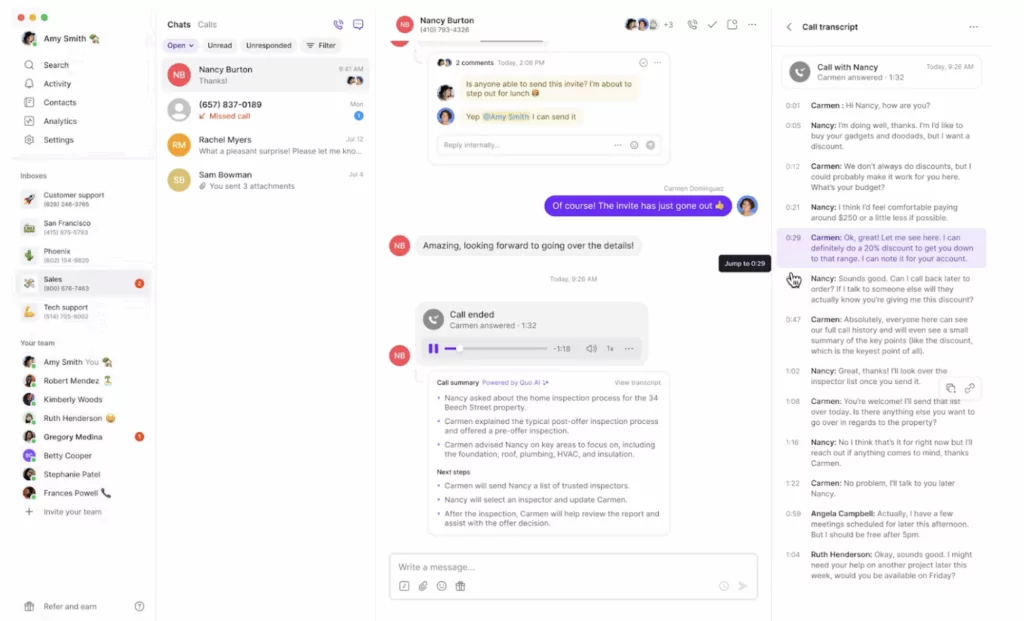Mark Nancy Burton conversation as done
1024x621 pixels.
click(712, 25)
